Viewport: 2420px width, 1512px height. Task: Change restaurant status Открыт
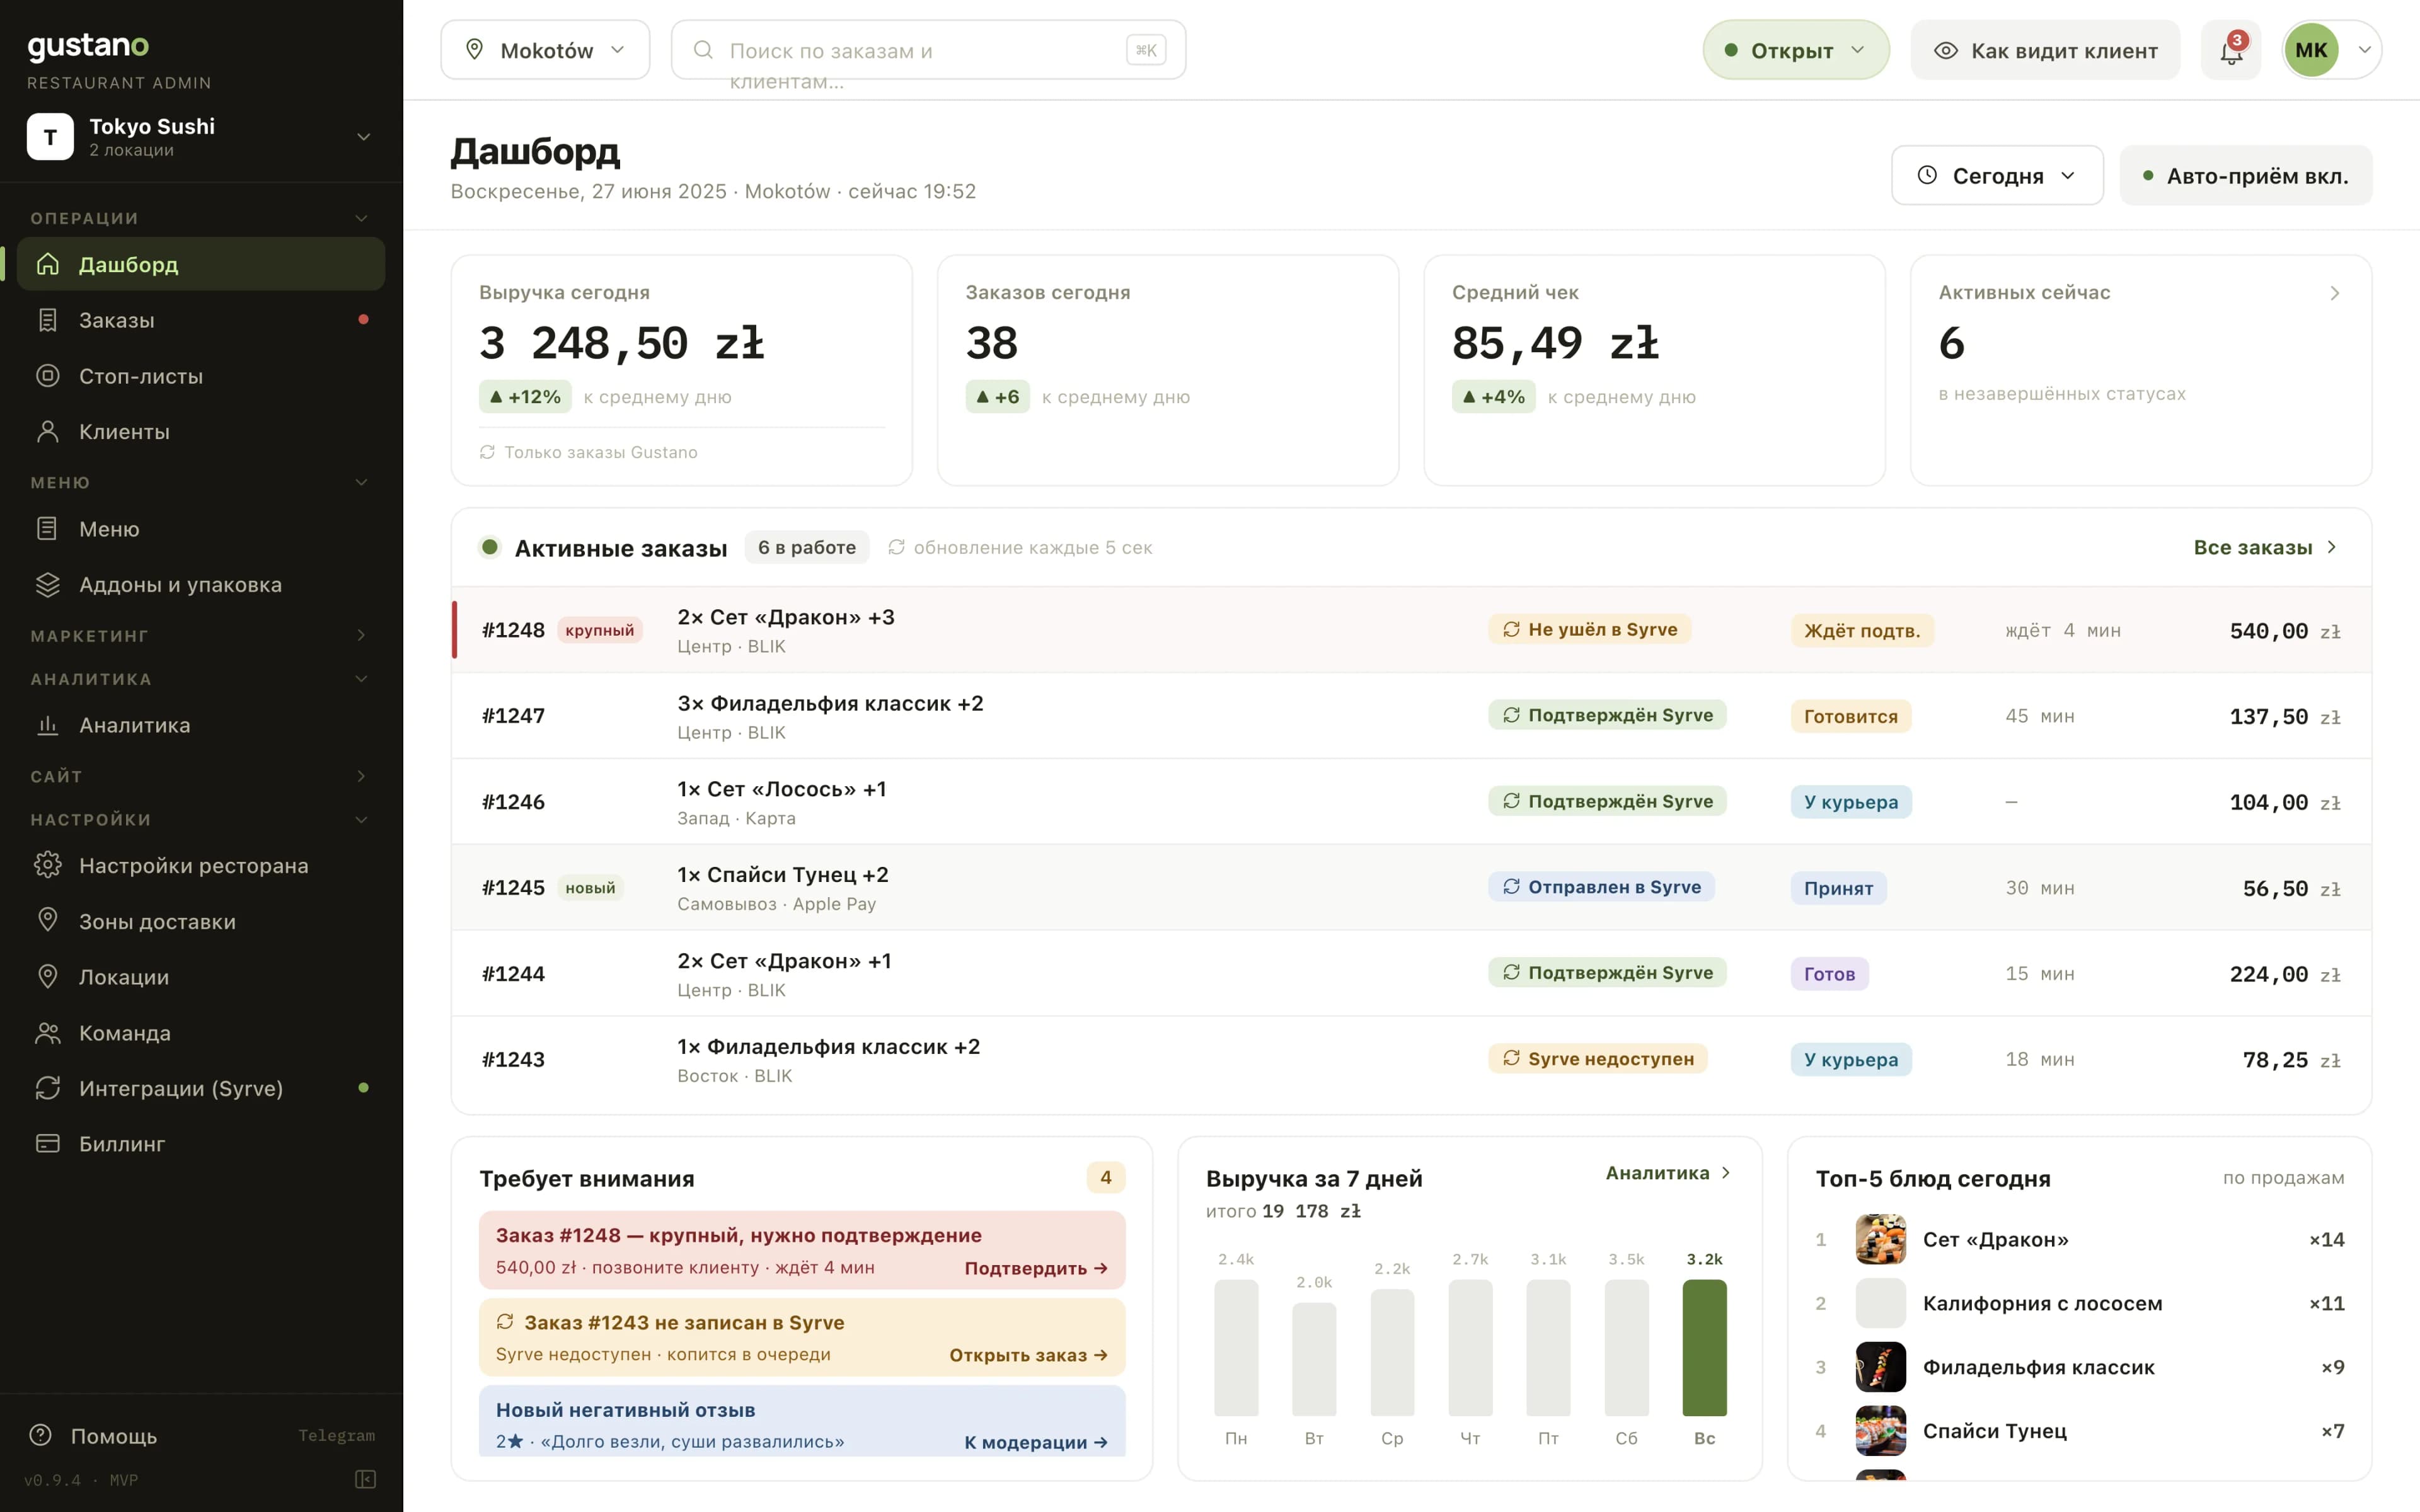coord(1796,50)
